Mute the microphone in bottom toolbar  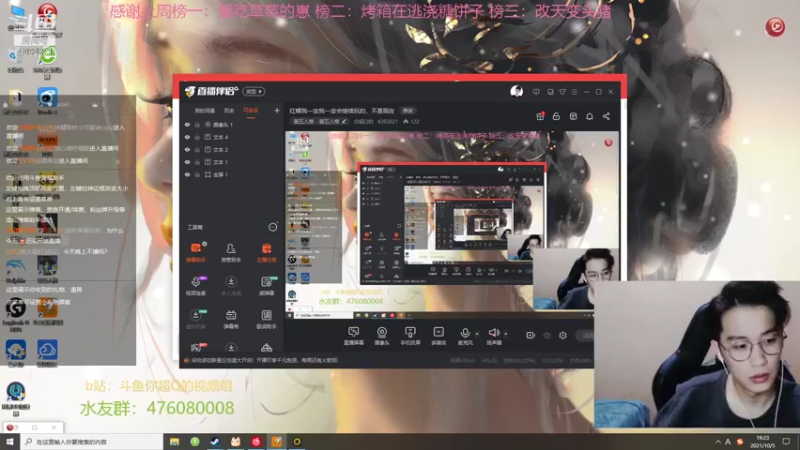[465, 336]
